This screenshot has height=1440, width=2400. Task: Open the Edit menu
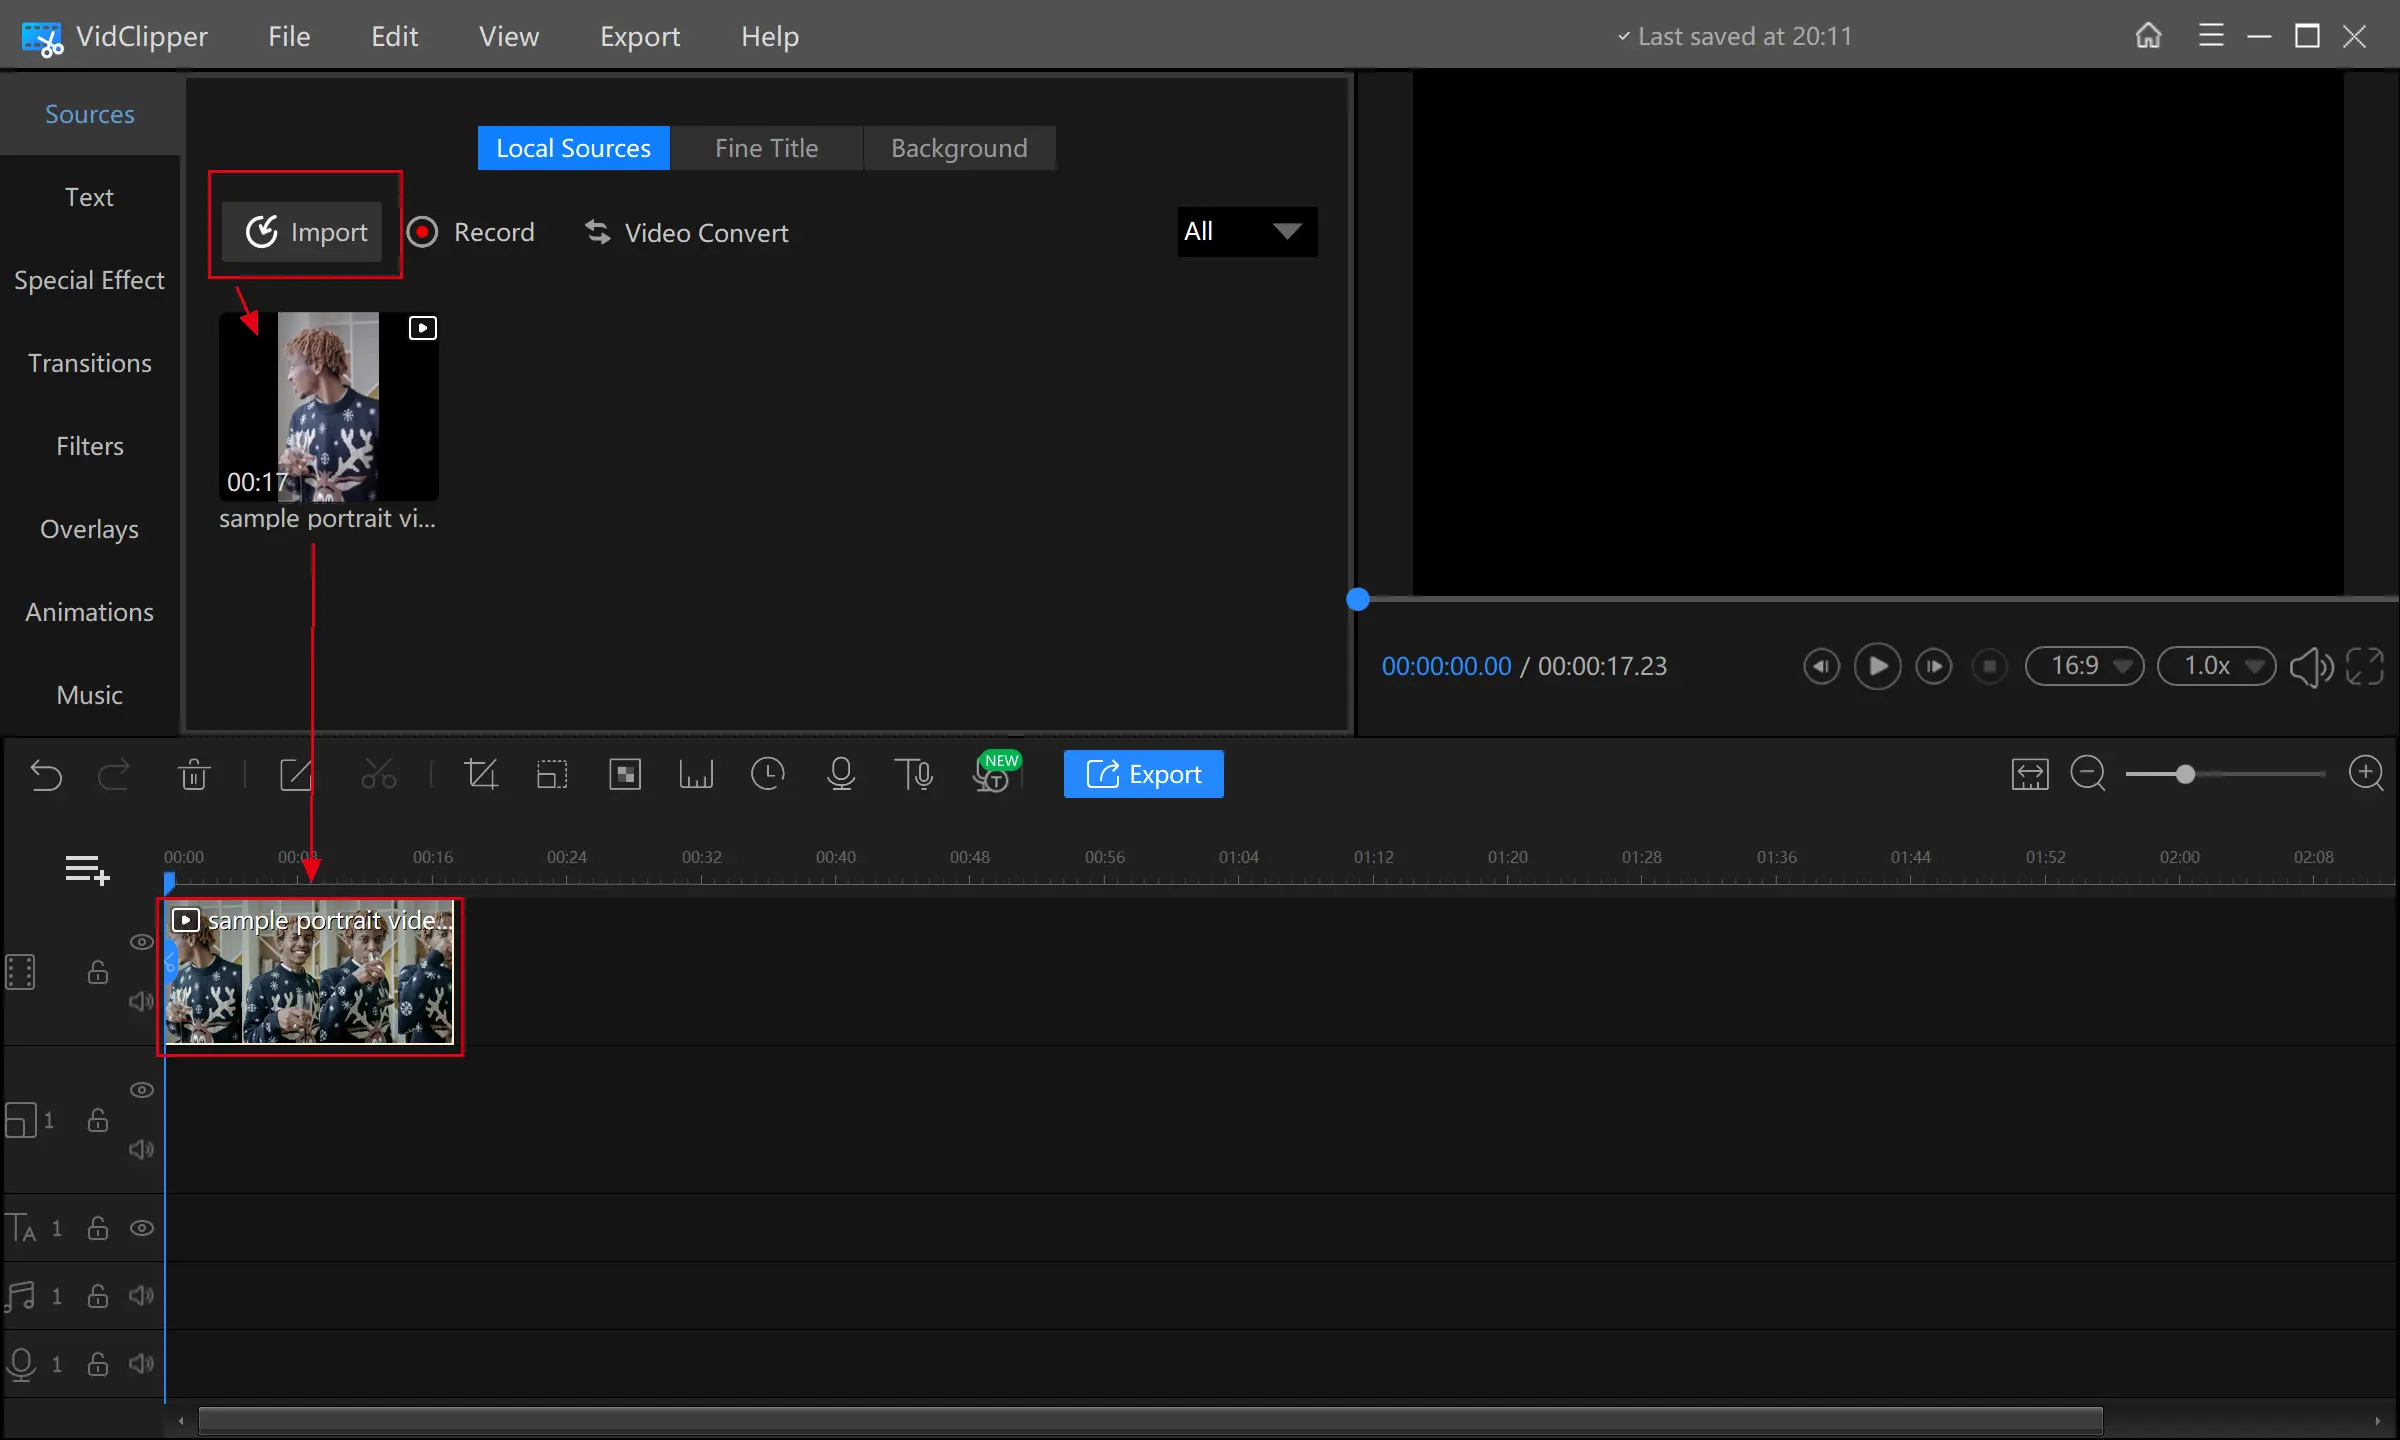point(394,34)
